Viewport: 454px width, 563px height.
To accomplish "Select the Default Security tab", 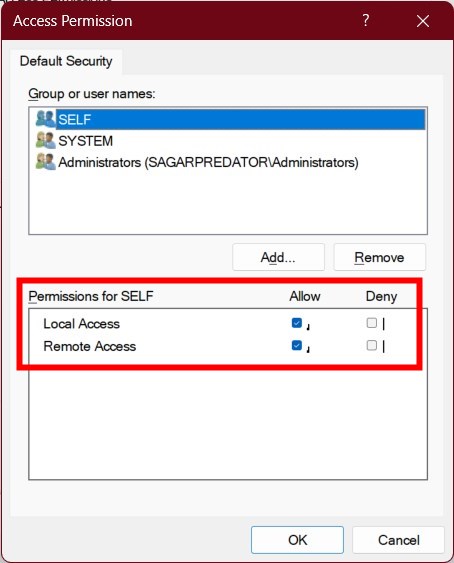I will (66, 61).
